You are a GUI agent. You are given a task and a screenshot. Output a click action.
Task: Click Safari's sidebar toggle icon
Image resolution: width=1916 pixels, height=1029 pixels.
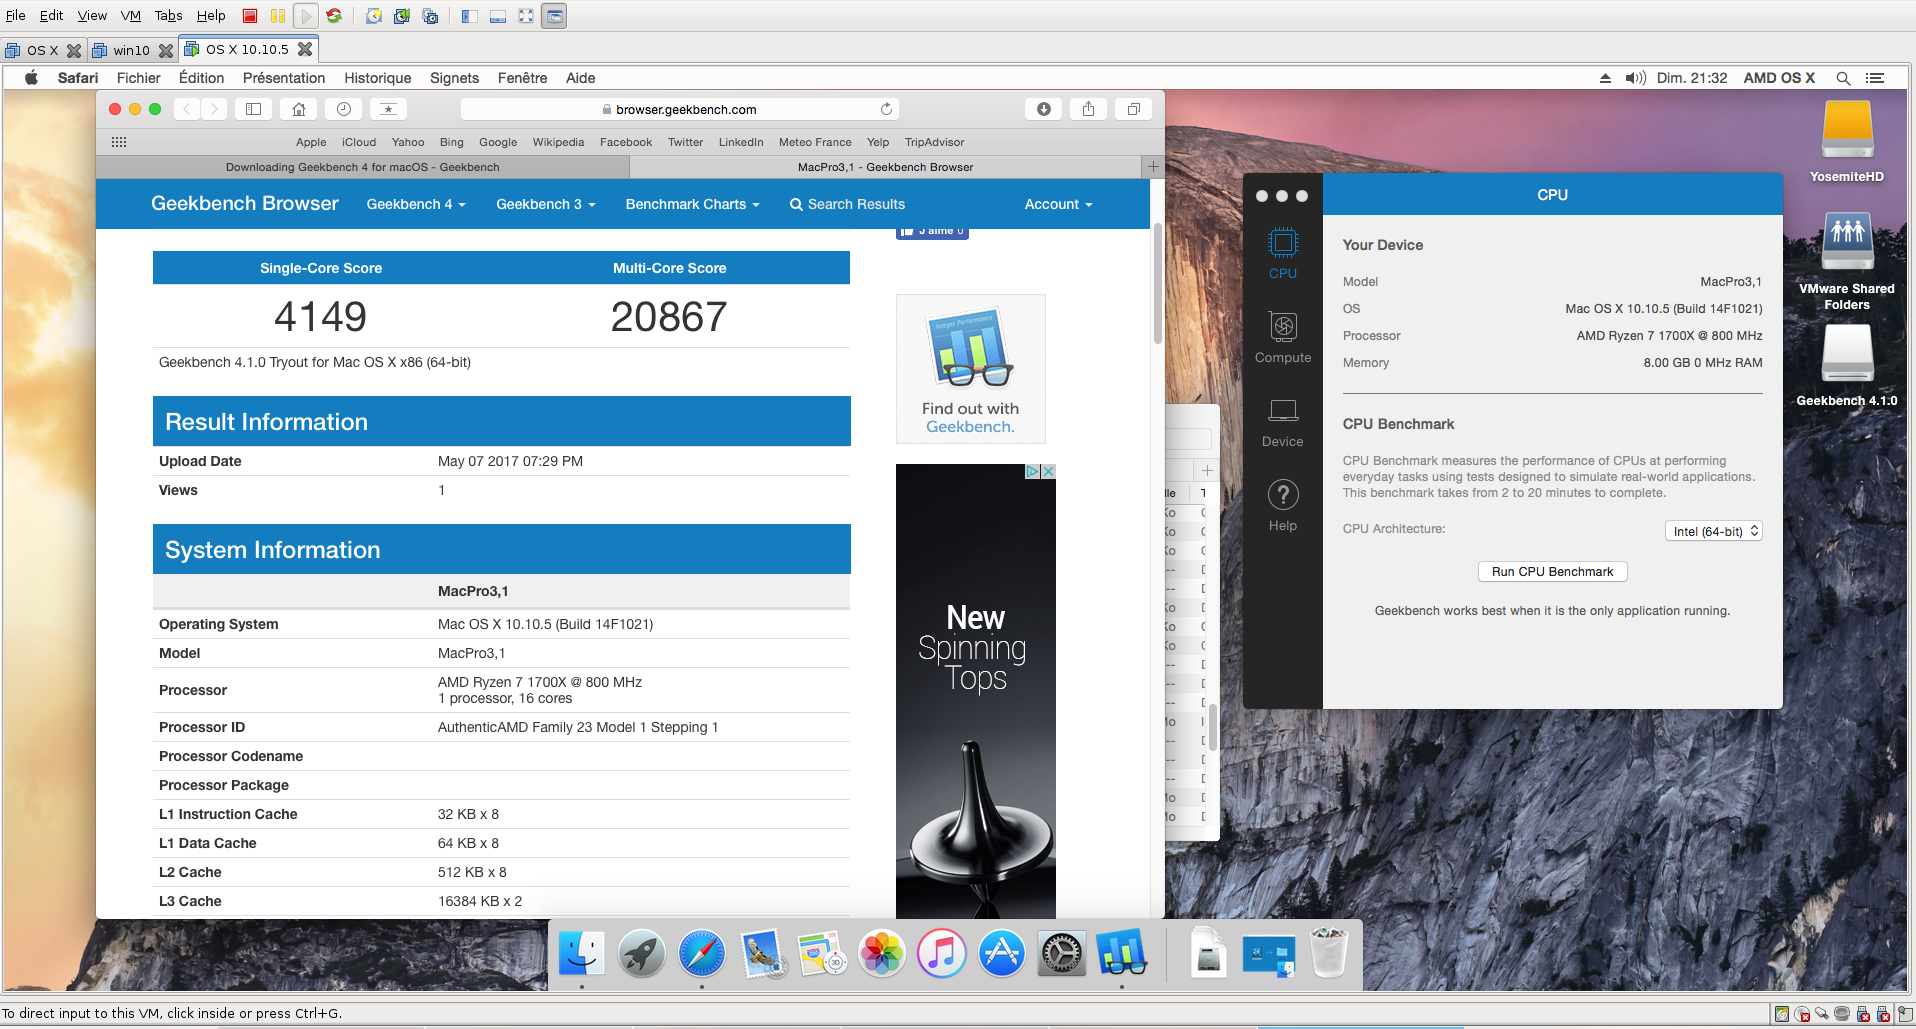coord(254,109)
